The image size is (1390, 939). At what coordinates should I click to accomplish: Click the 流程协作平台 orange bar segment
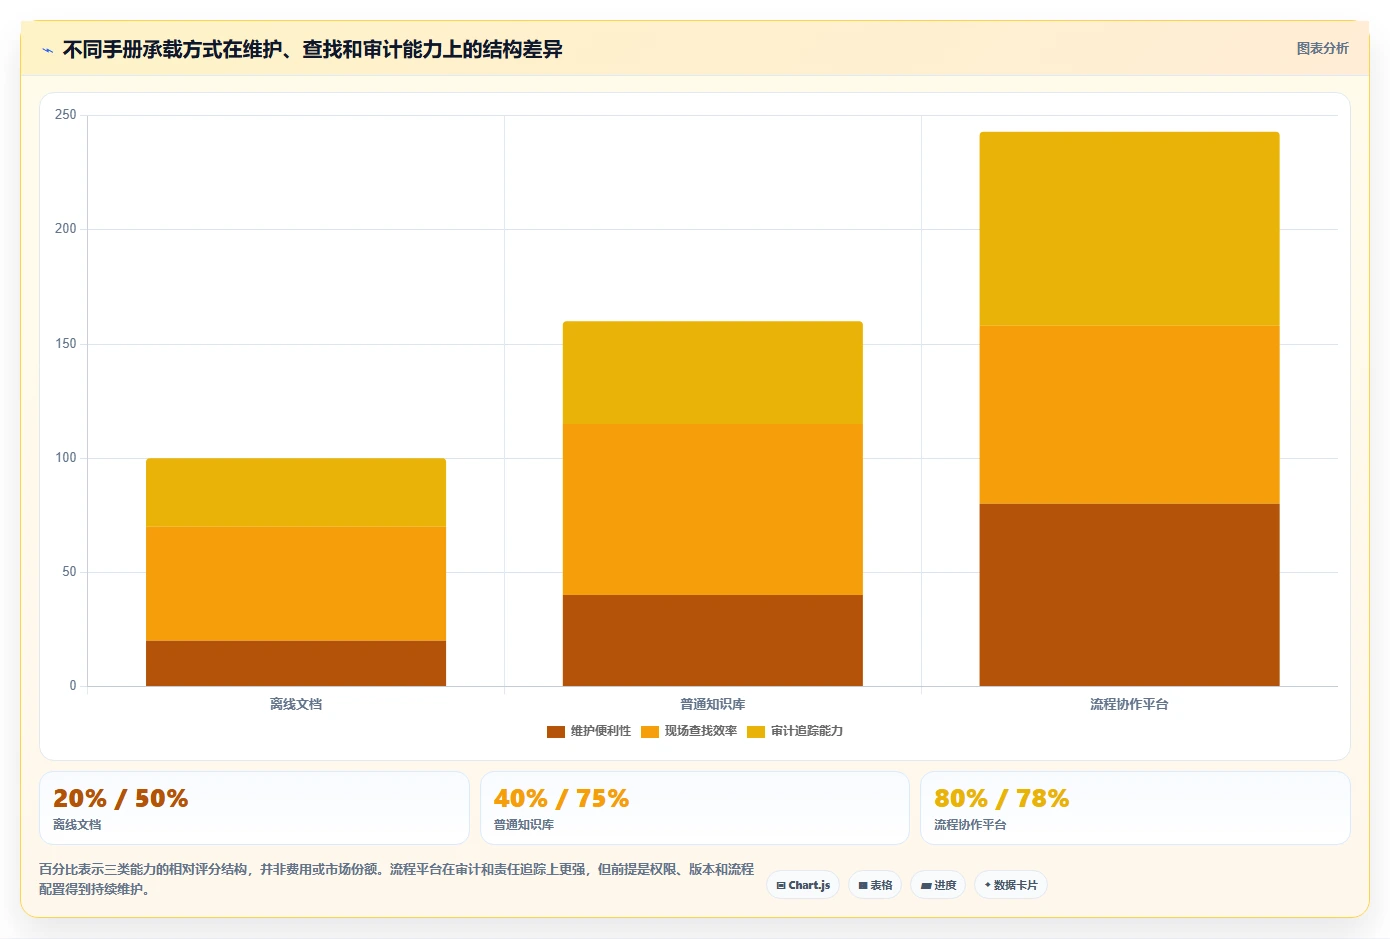click(1129, 415)
